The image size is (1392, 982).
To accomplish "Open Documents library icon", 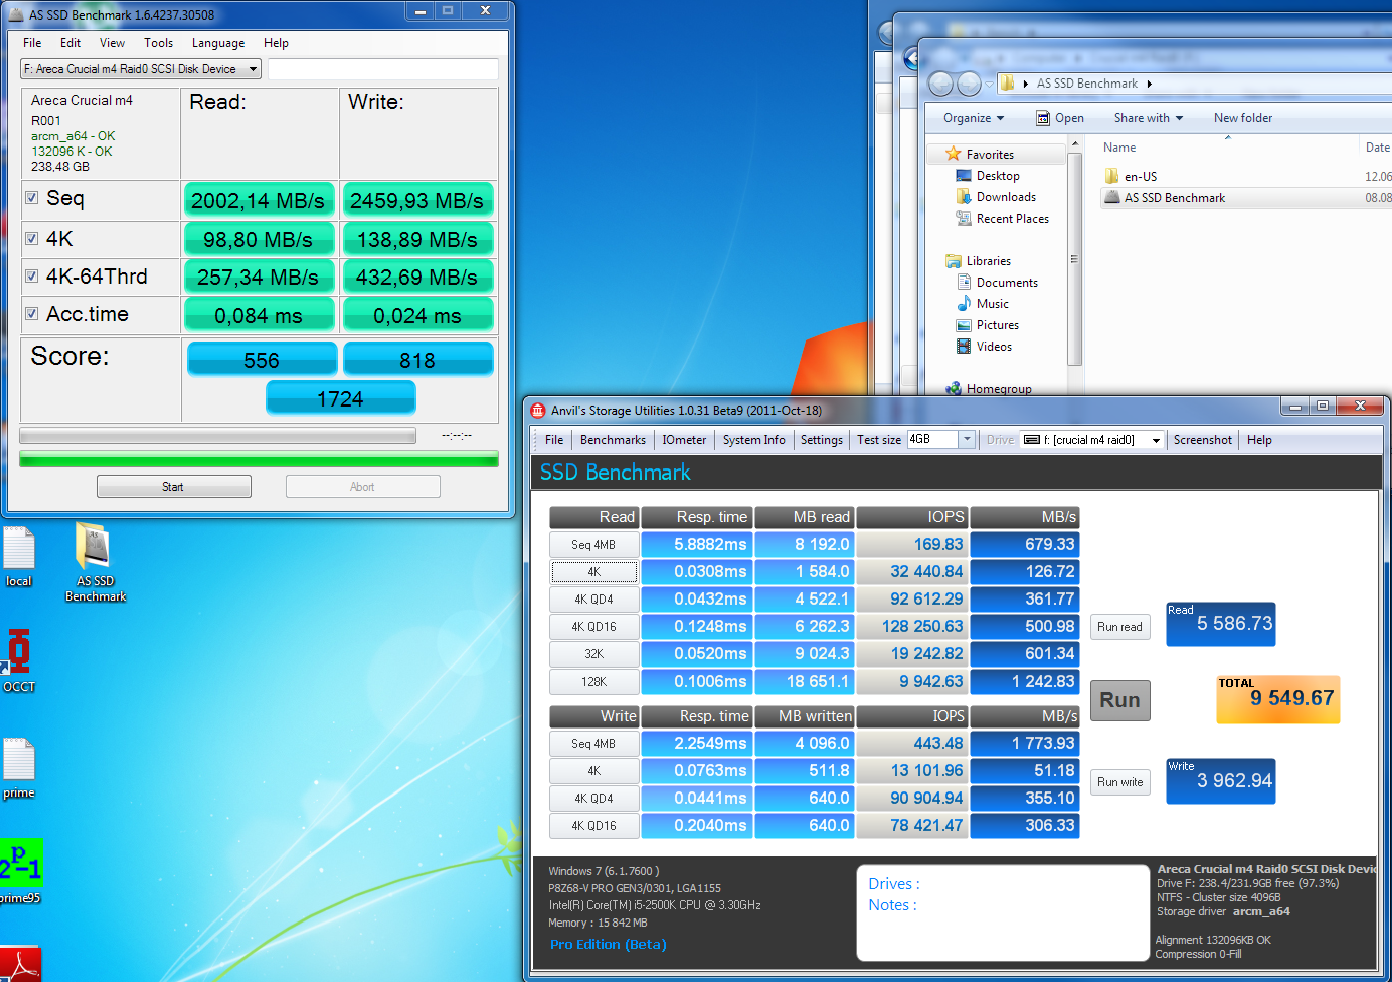I will point(964,282).
